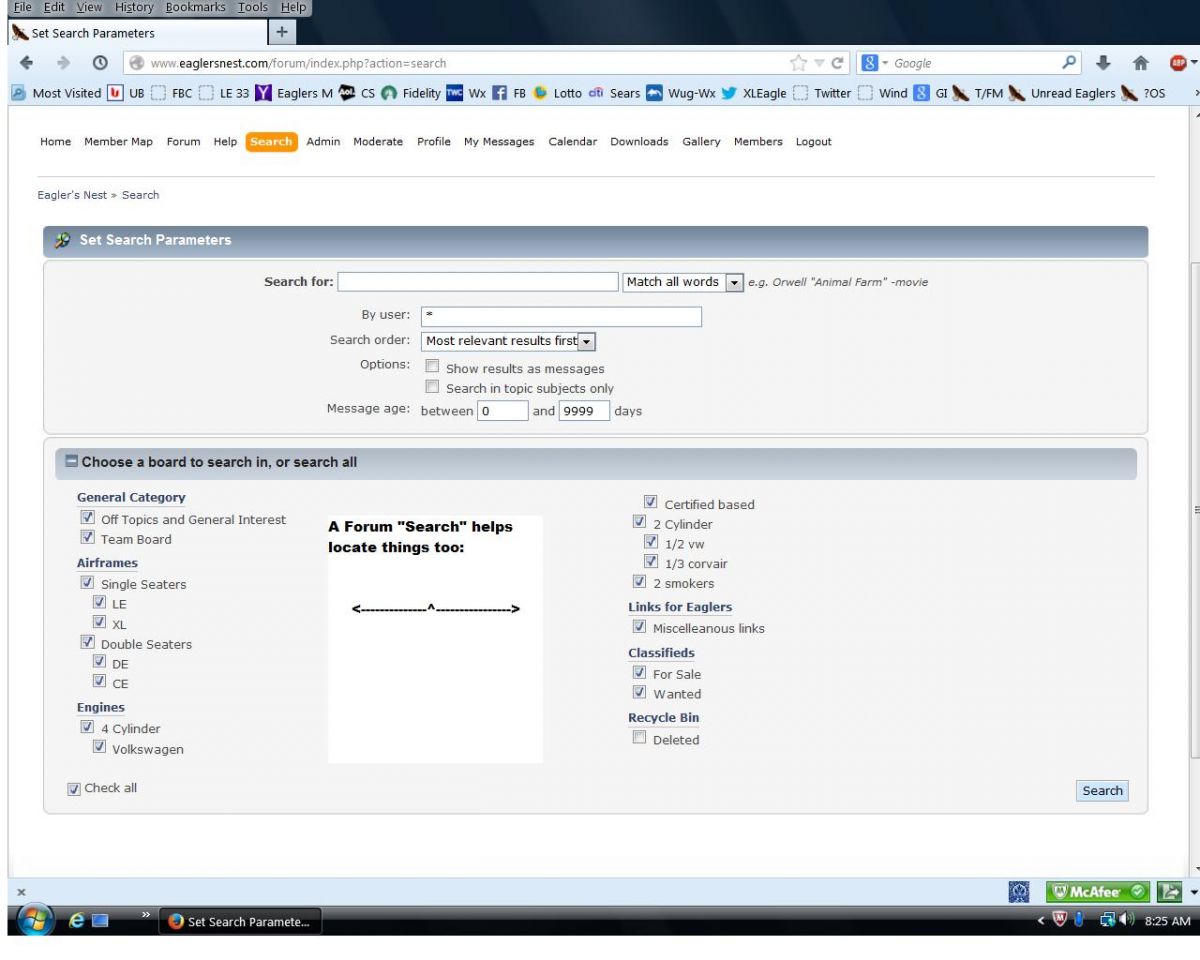Open the Adblock Plus ABP icon
The image size is (1200, 960).
(x=1176, y=63)
